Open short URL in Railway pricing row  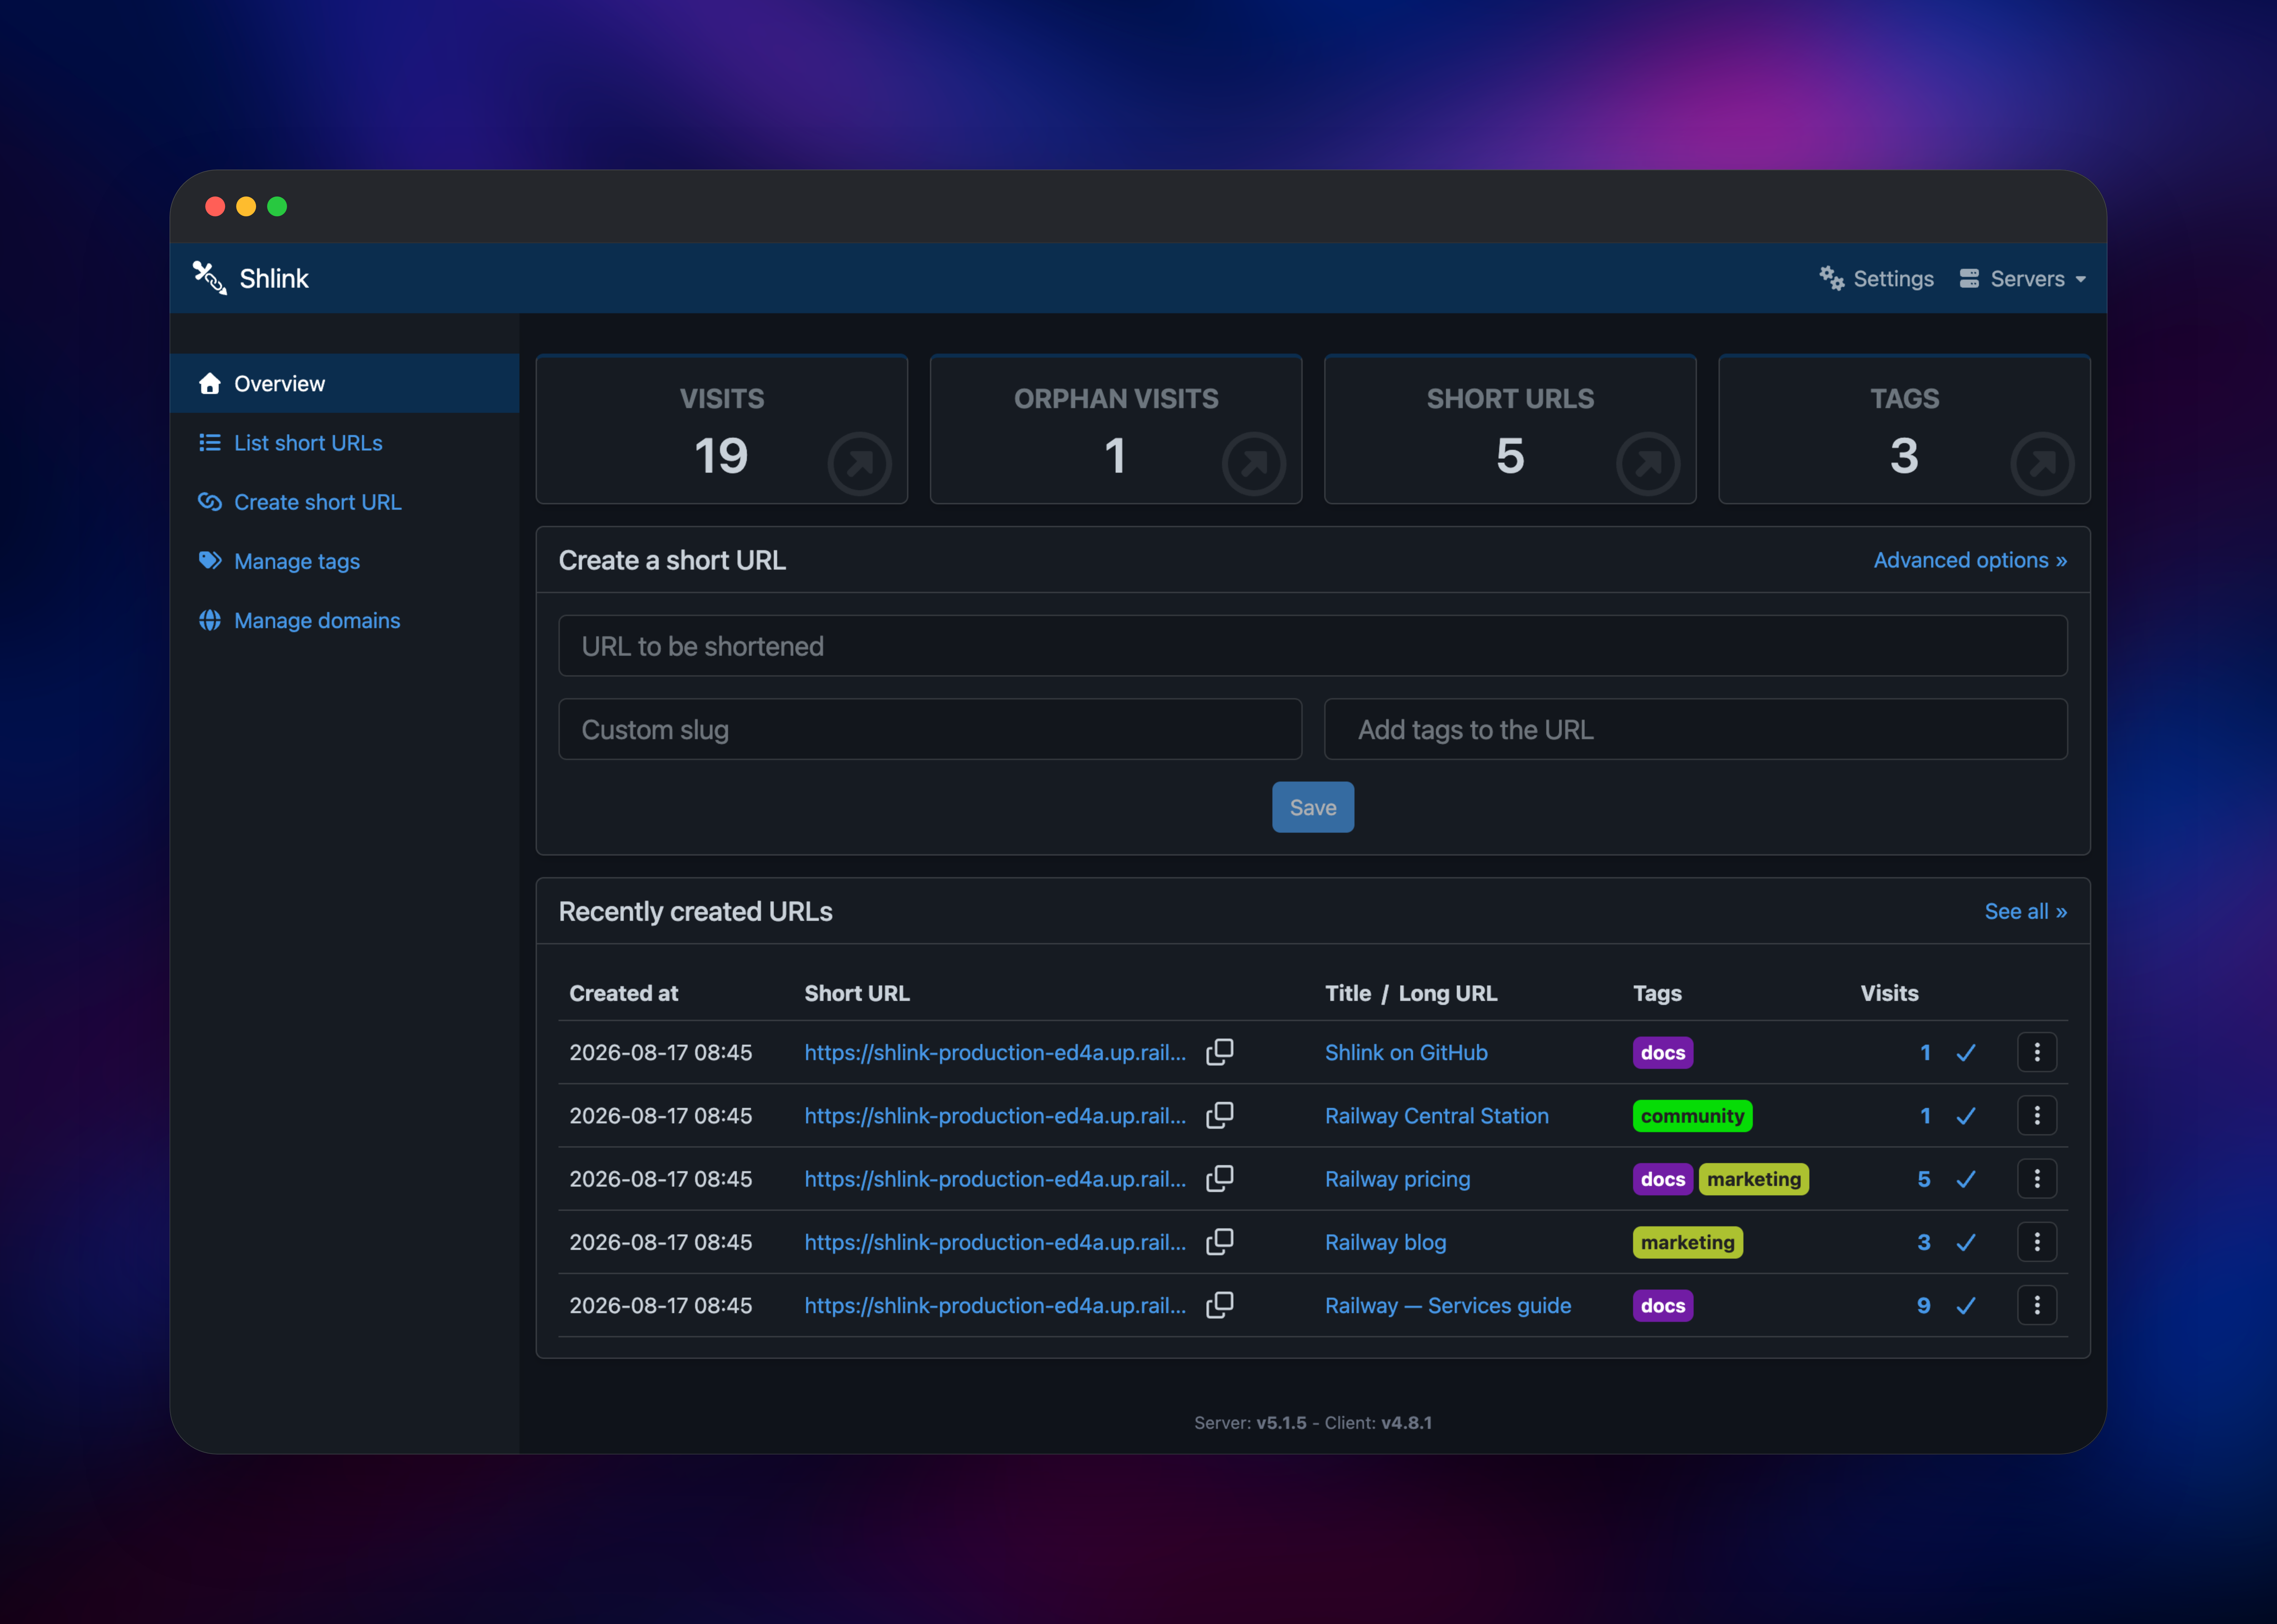[x=995, y=1179]
